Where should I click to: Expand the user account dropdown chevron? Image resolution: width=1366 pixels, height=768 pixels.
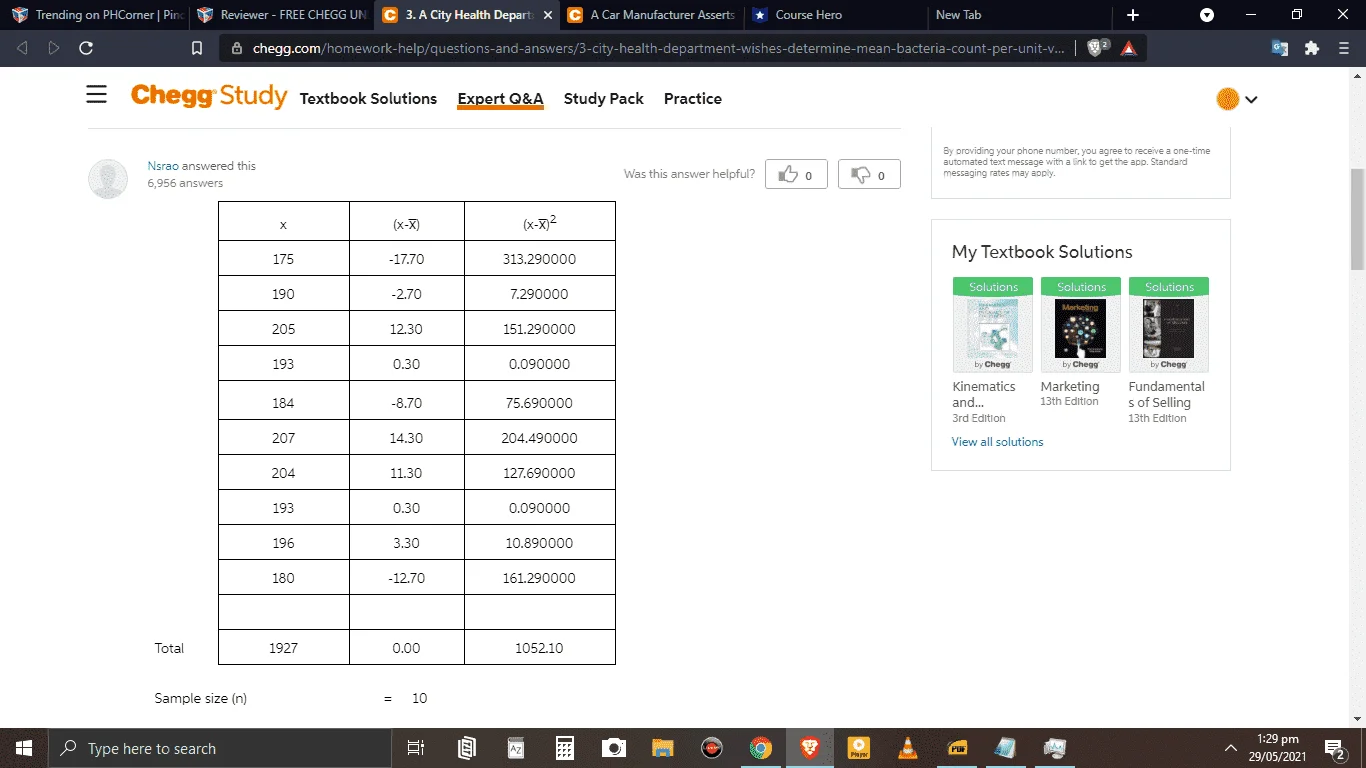point(1251,99)
